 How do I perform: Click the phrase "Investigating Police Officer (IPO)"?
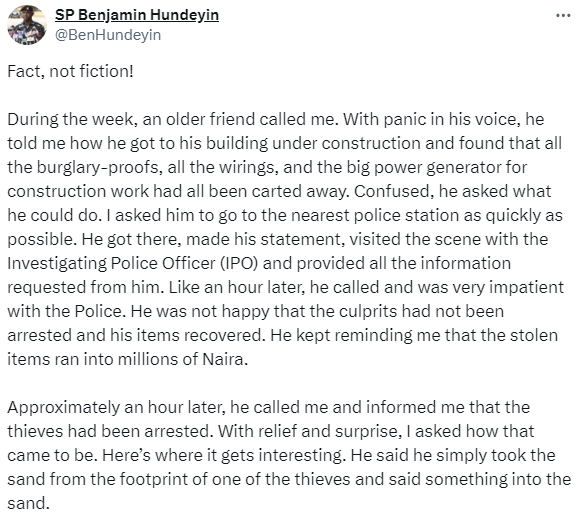point(133,263)
